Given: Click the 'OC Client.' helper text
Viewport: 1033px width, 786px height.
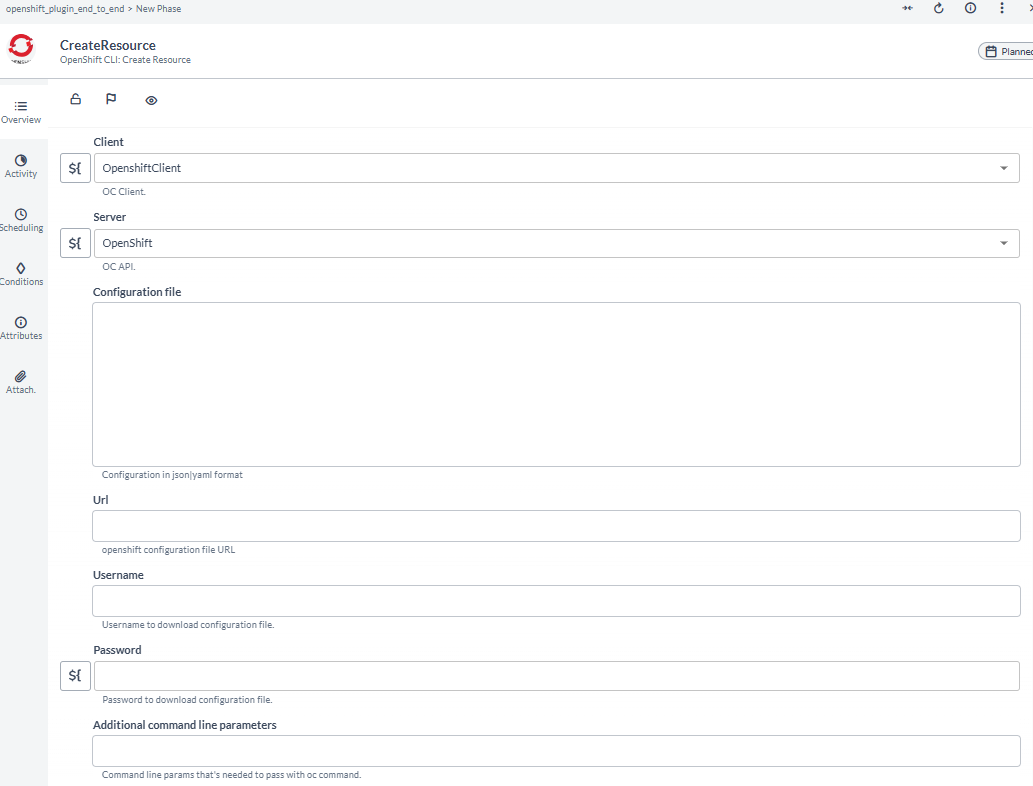Looking at the screenshot, I should click(x=124, y=192).
